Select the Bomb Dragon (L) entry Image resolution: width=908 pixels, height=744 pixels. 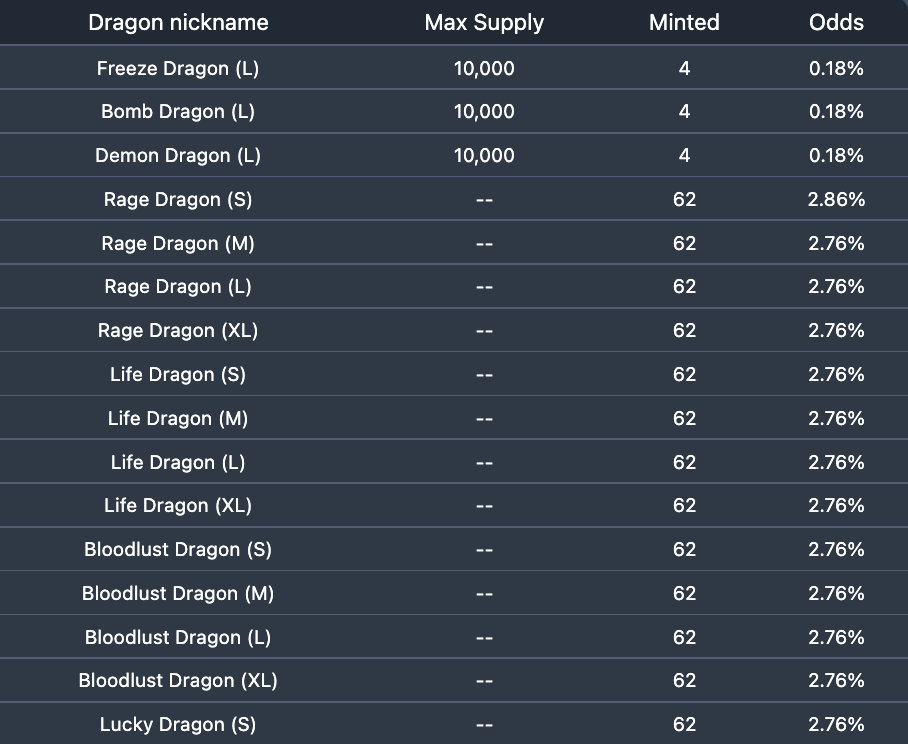(178, 111)
